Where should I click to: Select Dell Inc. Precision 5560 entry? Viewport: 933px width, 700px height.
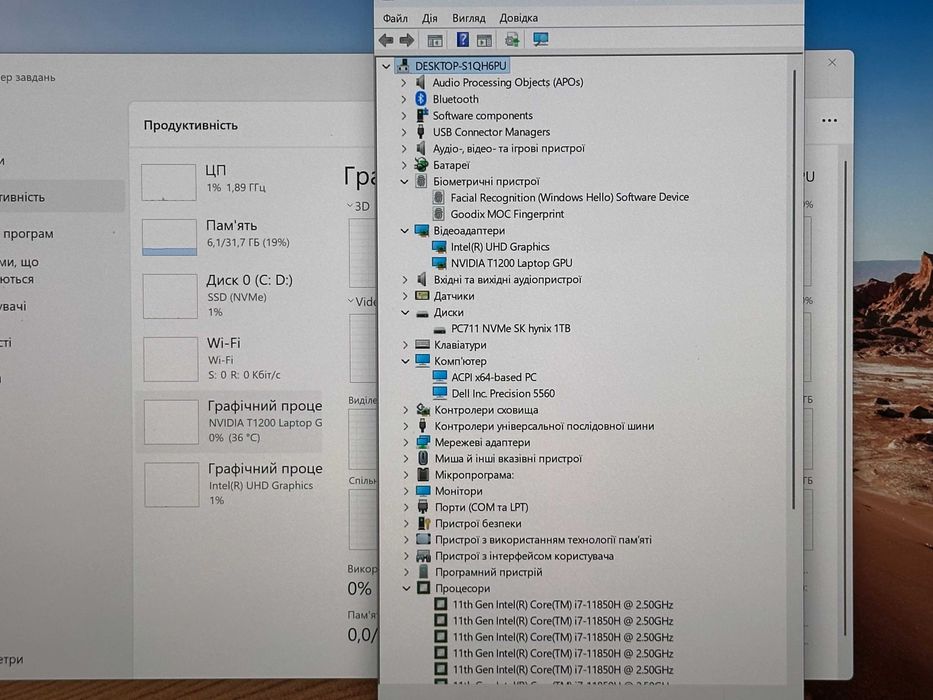(503, 393)
